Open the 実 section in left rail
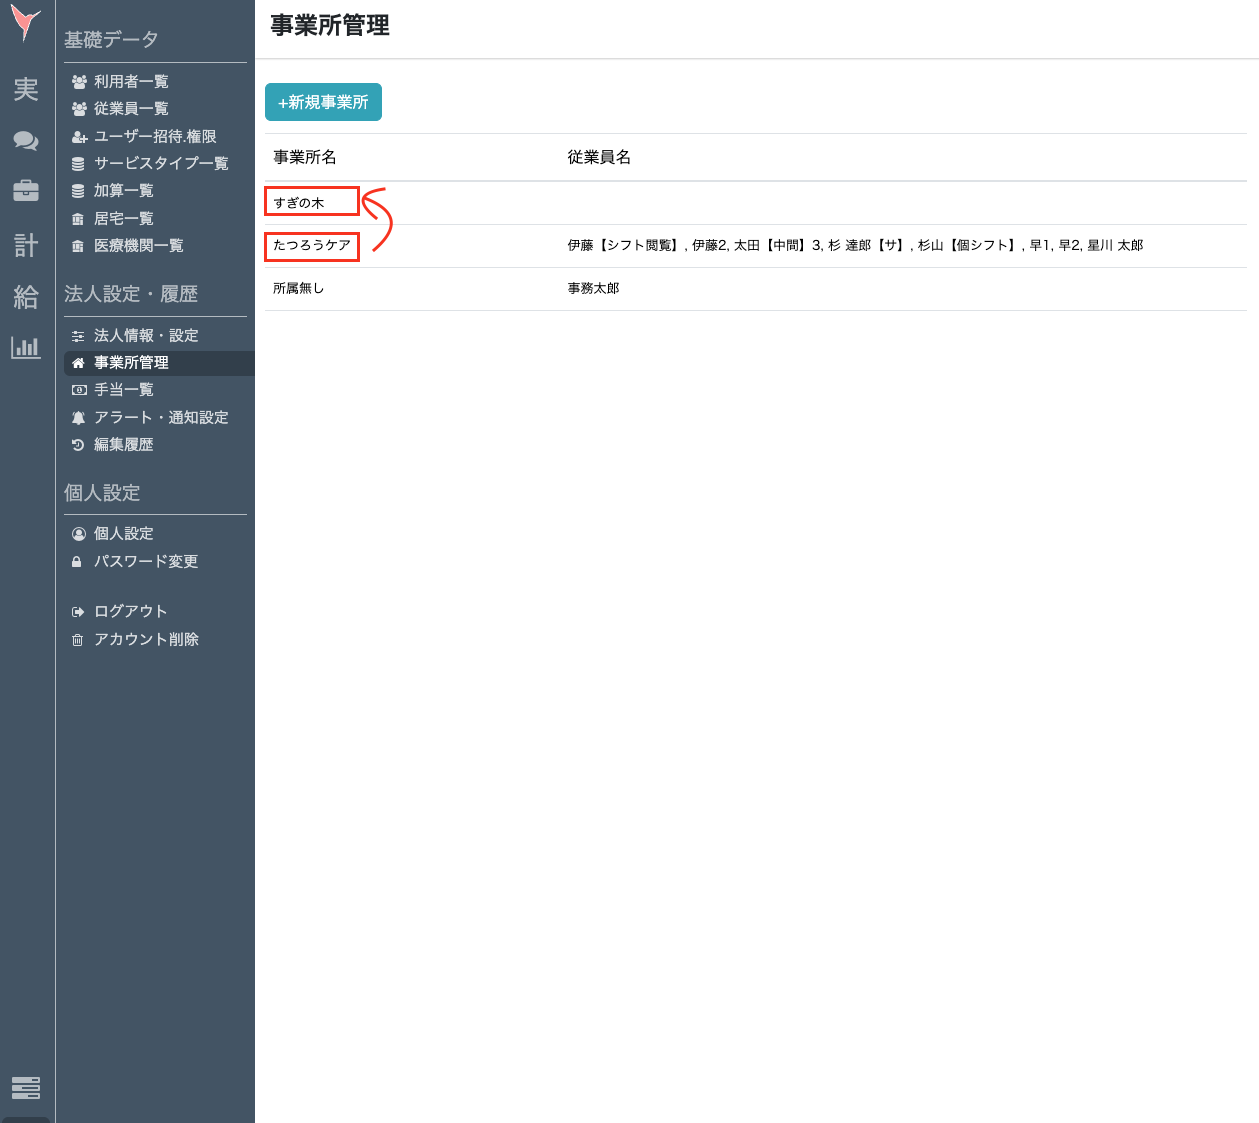The height and width of the screenshot is (1123, 1259). point(26,89)
